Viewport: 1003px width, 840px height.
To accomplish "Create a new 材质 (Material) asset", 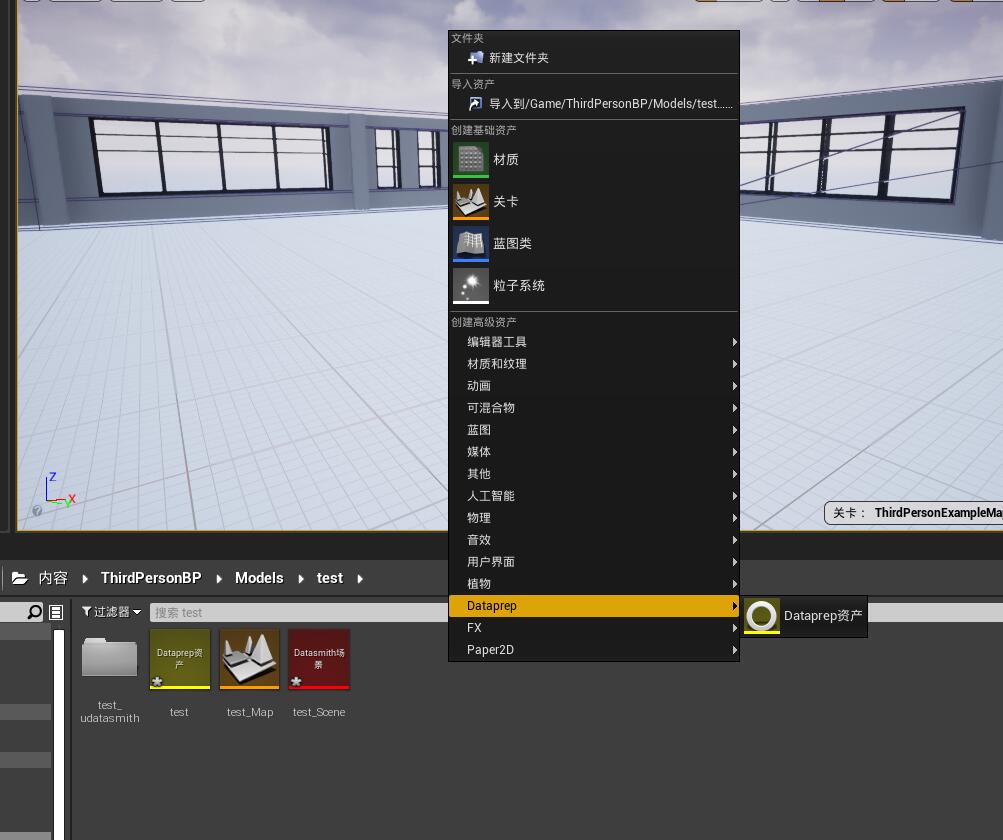I will click(x=505, y=159).
